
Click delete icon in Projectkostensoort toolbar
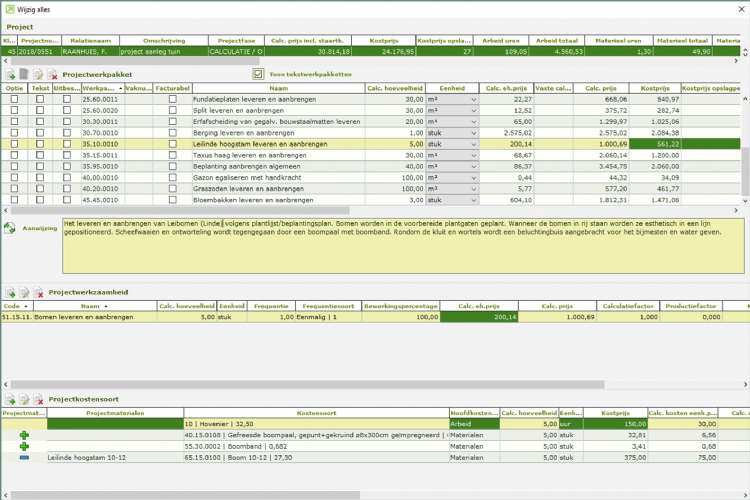(x=39, y=398)
